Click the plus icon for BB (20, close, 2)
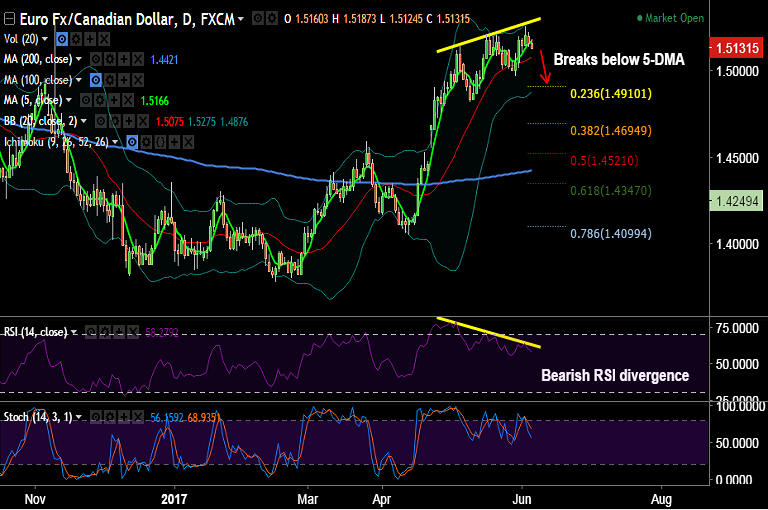The width and height of the screenshot is (768, 510). [129, 121]
